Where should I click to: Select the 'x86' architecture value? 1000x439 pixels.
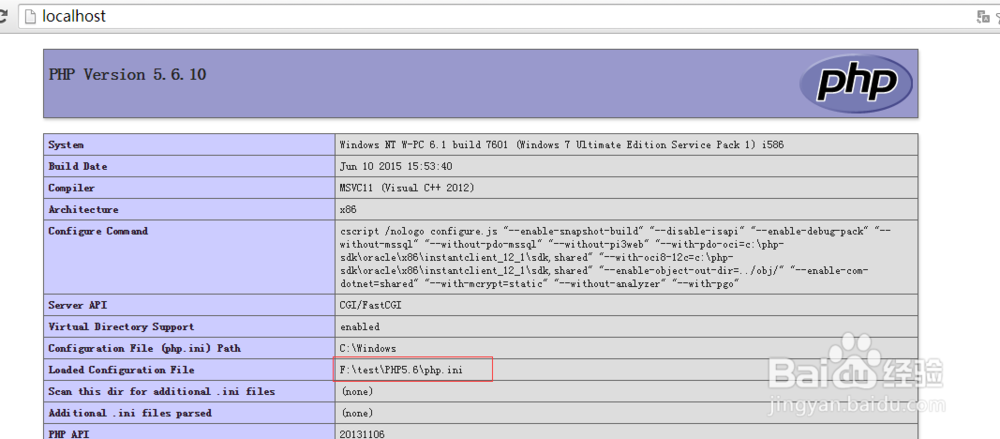[x=349, y=209]
